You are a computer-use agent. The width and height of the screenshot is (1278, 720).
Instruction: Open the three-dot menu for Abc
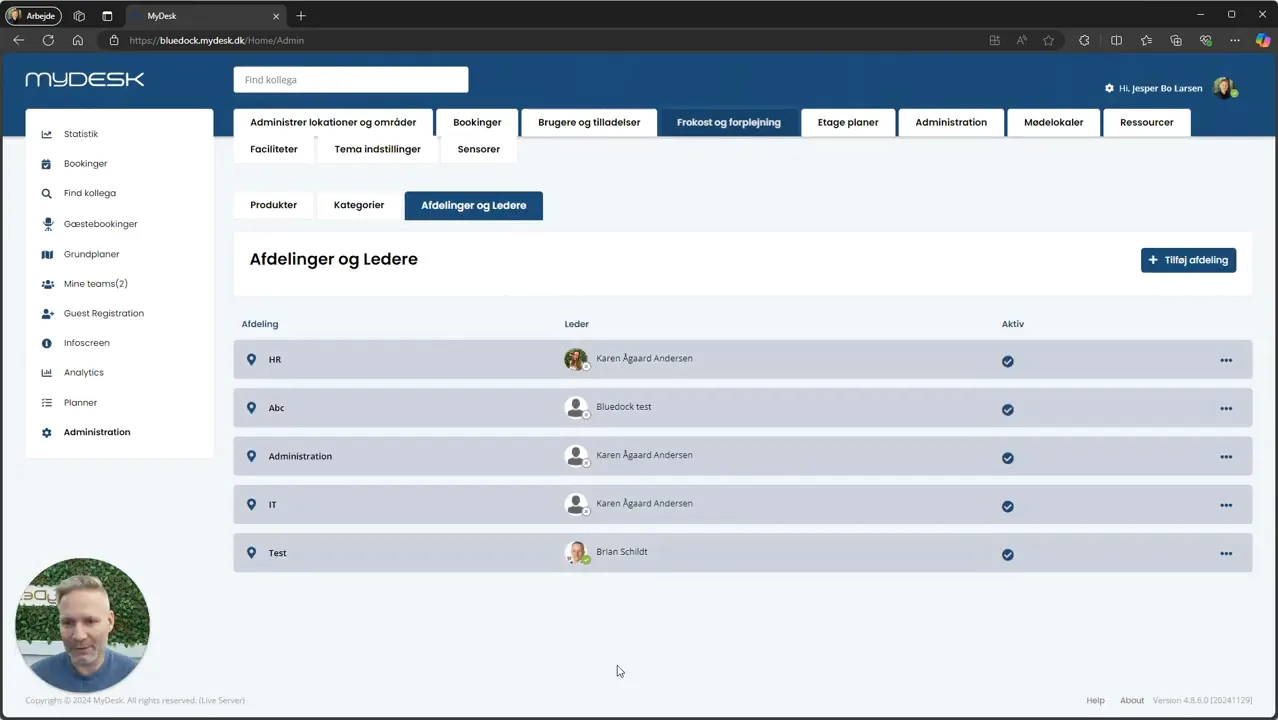[x=1226, y=408]
